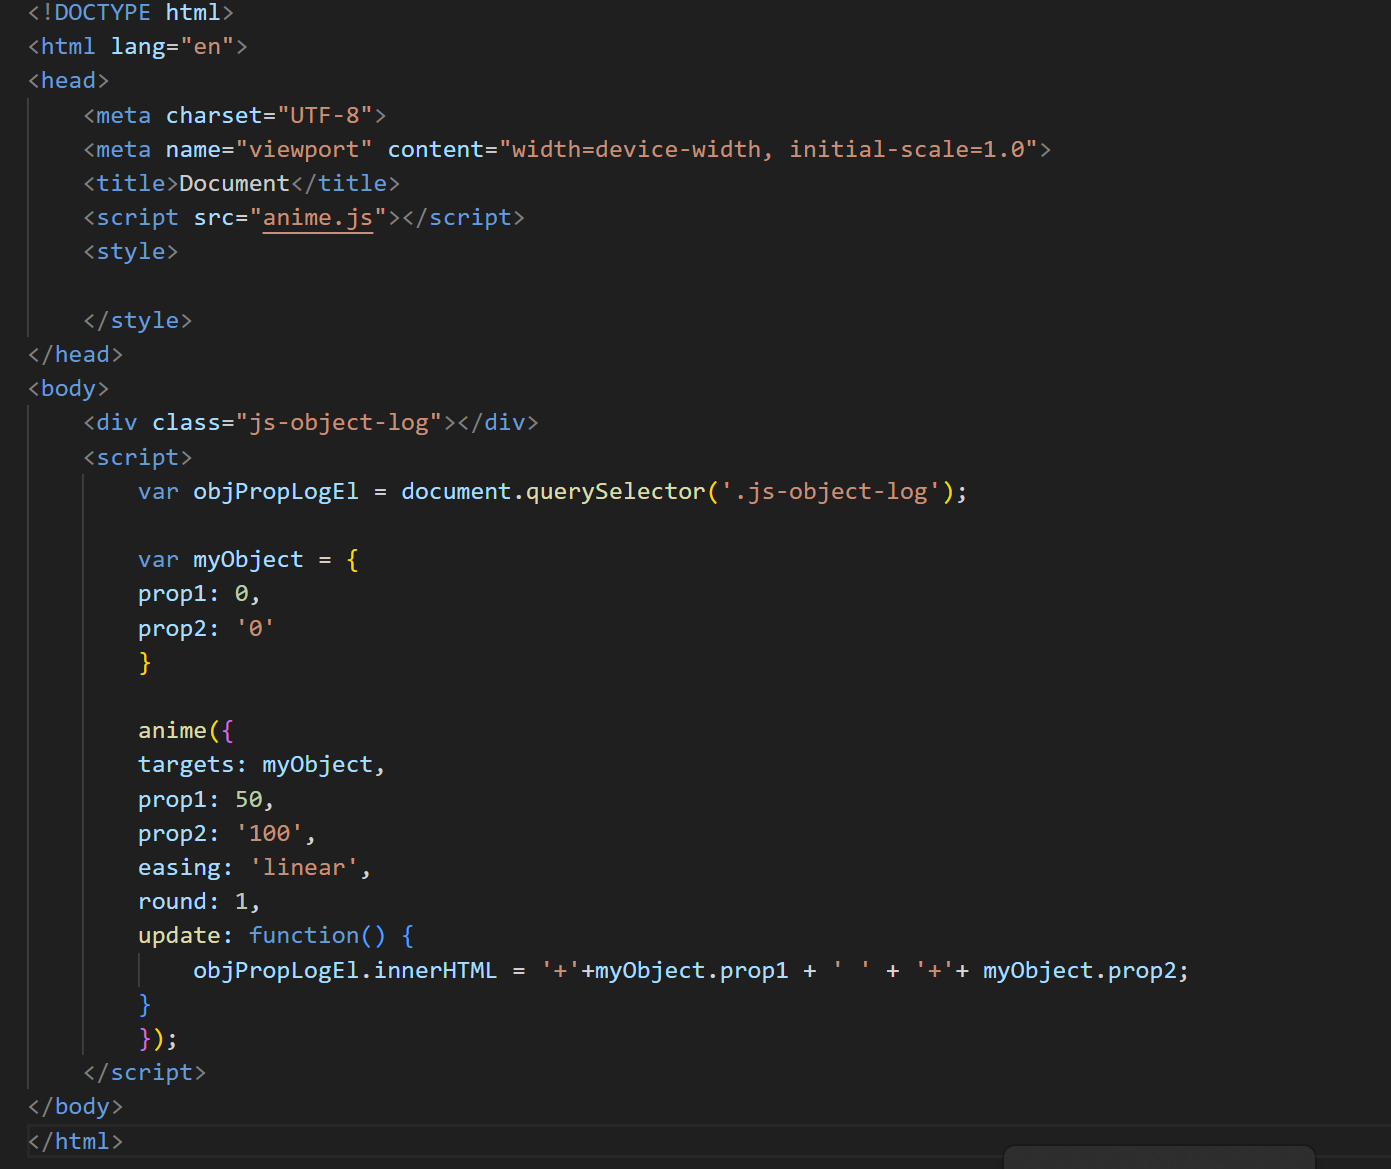This screenshot has width=1391, height=1169.
Task: Click the opening script tag inside body
Action: (x=138, y=458)
